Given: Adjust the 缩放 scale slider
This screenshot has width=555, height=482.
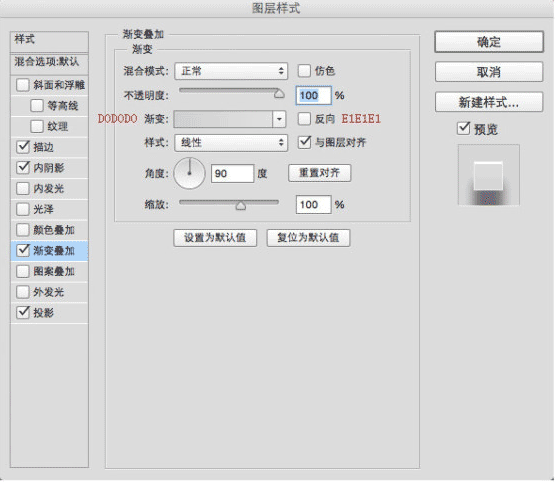Looking at the screenshot, I should click(241, 205).
